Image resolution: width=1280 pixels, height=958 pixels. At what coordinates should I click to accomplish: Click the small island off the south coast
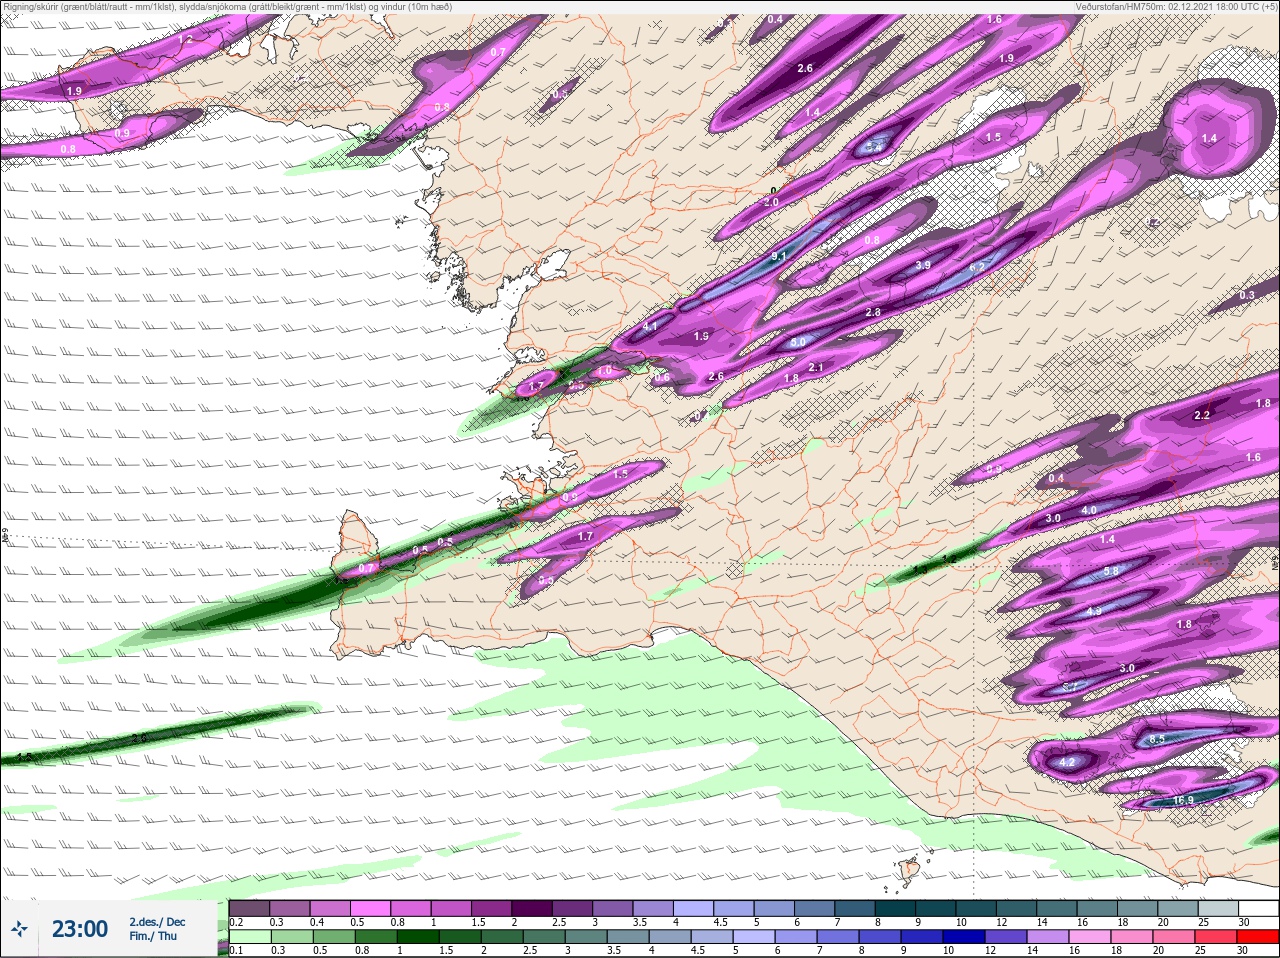(909, 871)
